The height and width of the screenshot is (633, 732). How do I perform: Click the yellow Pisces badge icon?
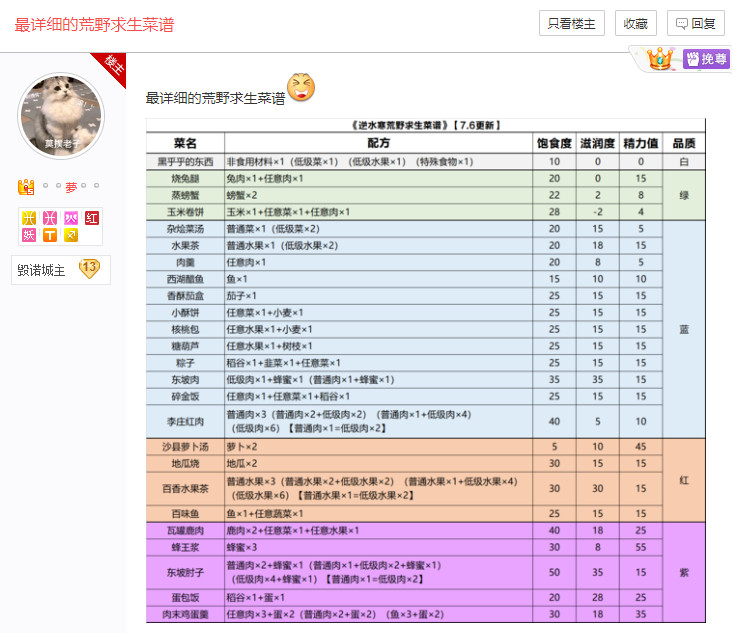(28, 218)
